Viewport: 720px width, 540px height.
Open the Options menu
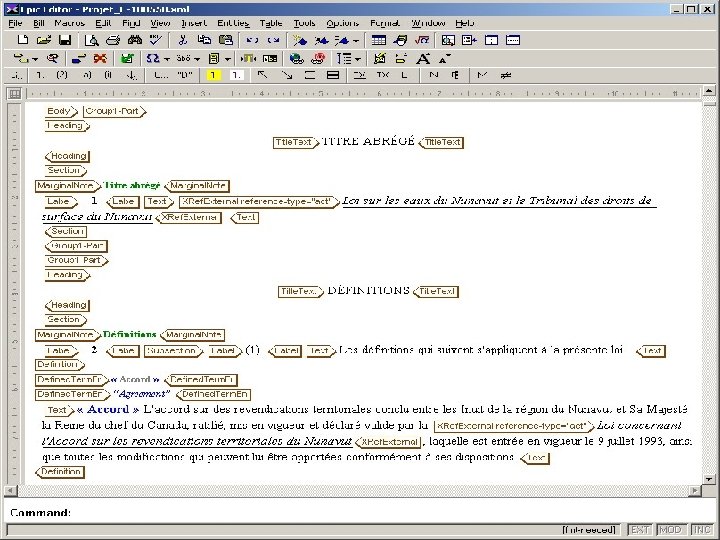[343, 23]
